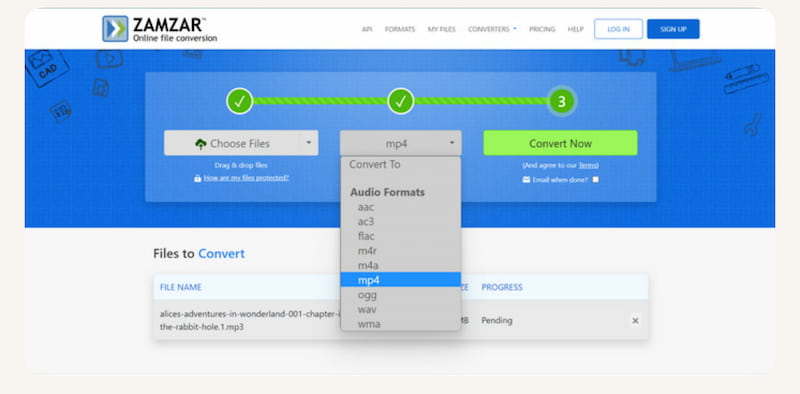Choose flac in Audio Formats
The width and height of the screenshot is (800, 394).
coord(401,236)
